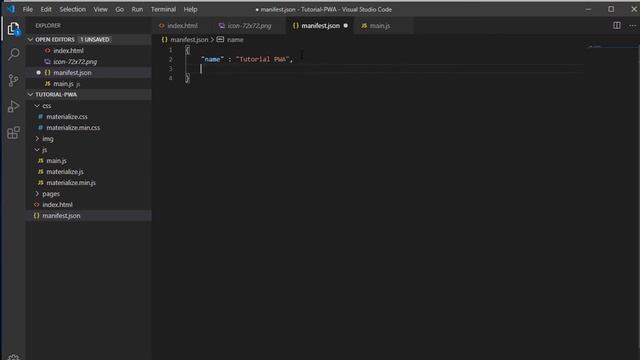640x360 pixels.
Task: Open the Edit menu
Action: pos(46,9)
